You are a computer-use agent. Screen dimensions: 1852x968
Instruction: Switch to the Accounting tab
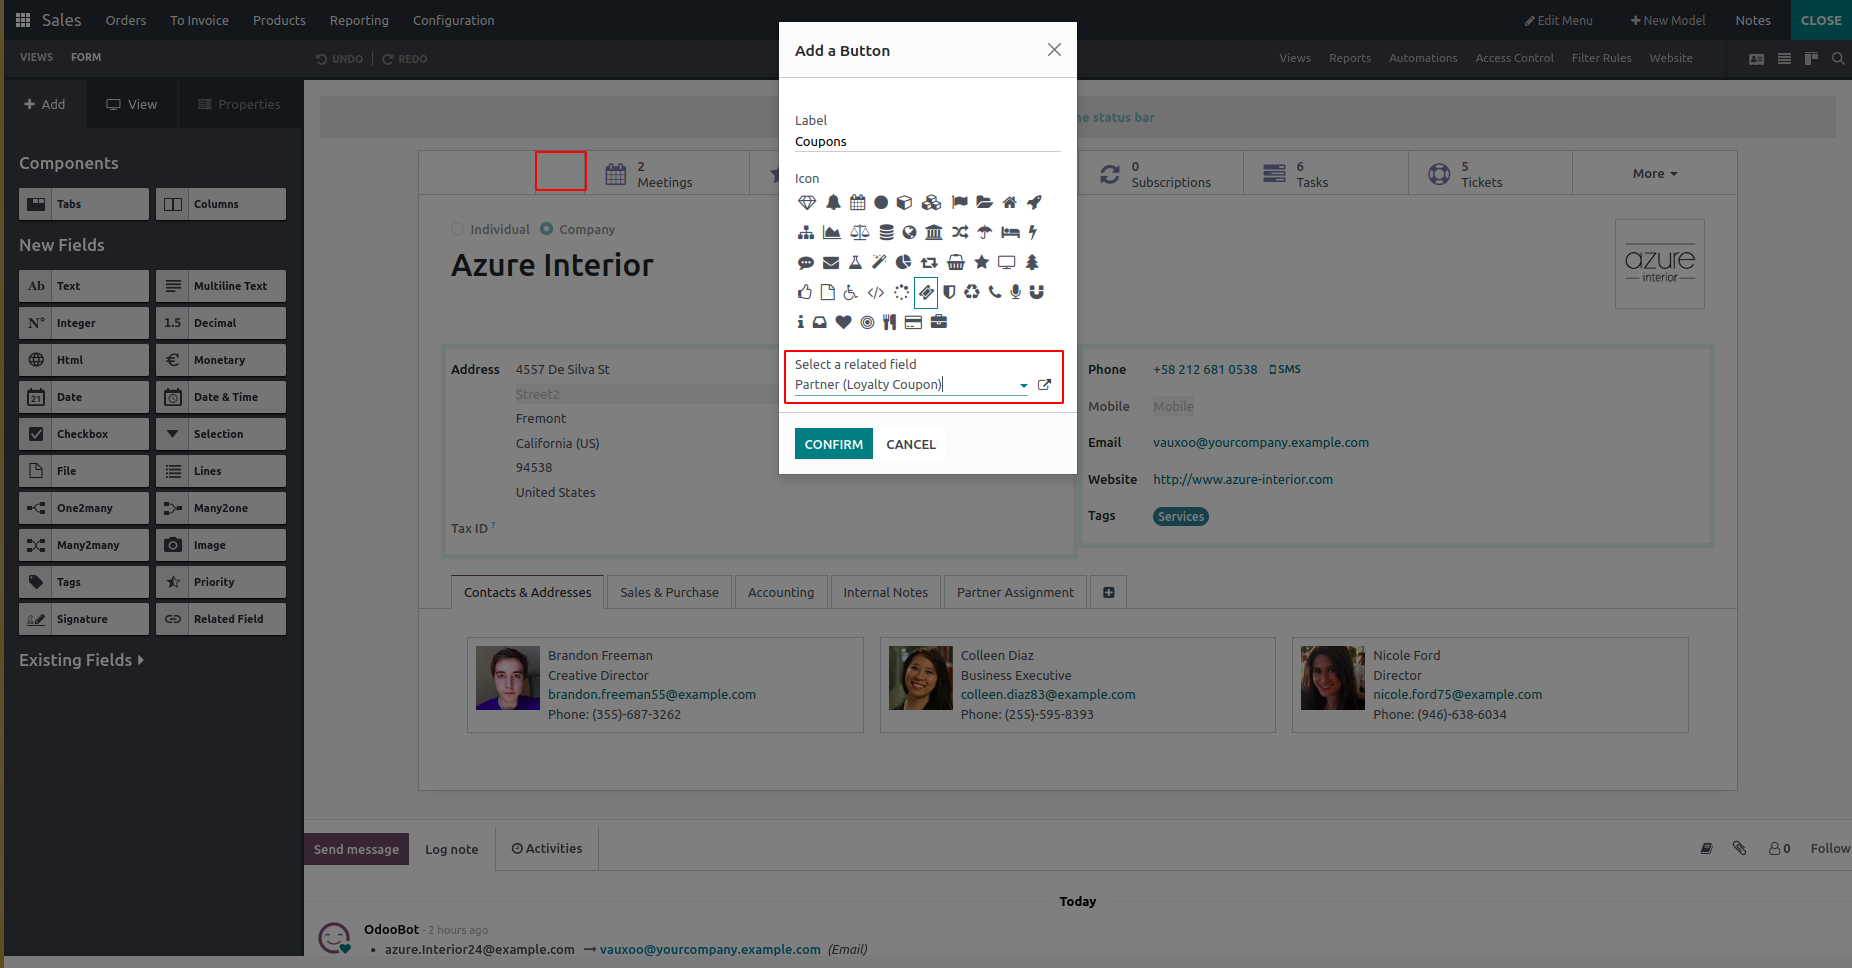click(x=781, y=593)
